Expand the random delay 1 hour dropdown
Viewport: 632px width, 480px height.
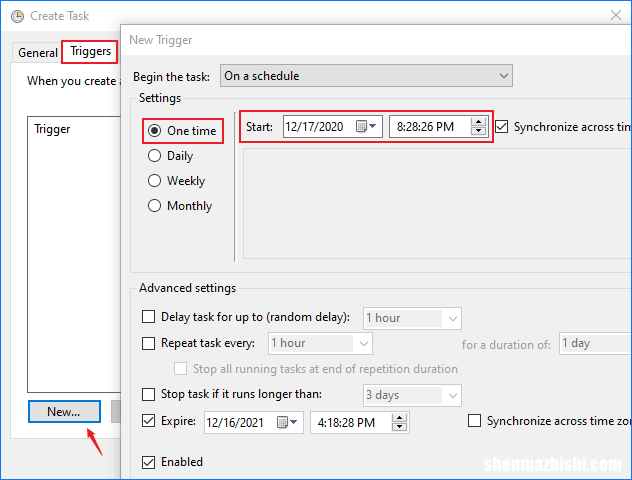[x=412, y=318]
